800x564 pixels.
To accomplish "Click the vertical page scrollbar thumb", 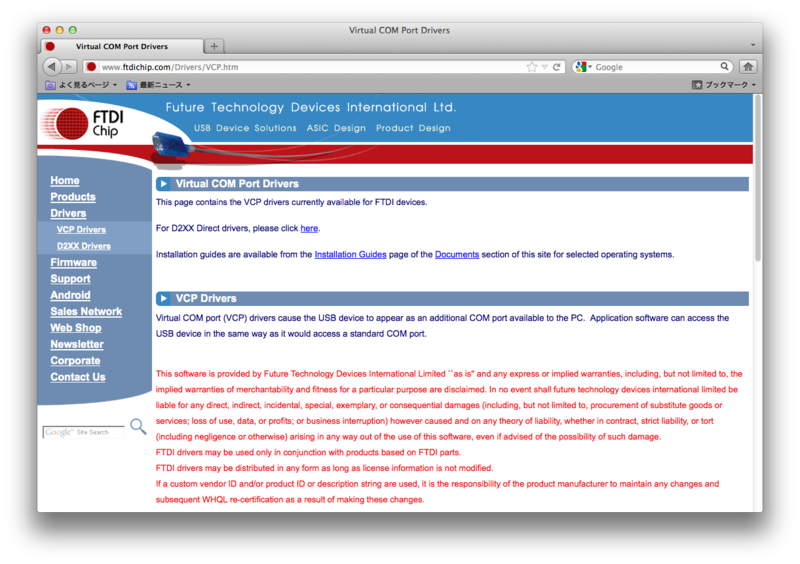I will pyautogui.click(x=758, y=179).
